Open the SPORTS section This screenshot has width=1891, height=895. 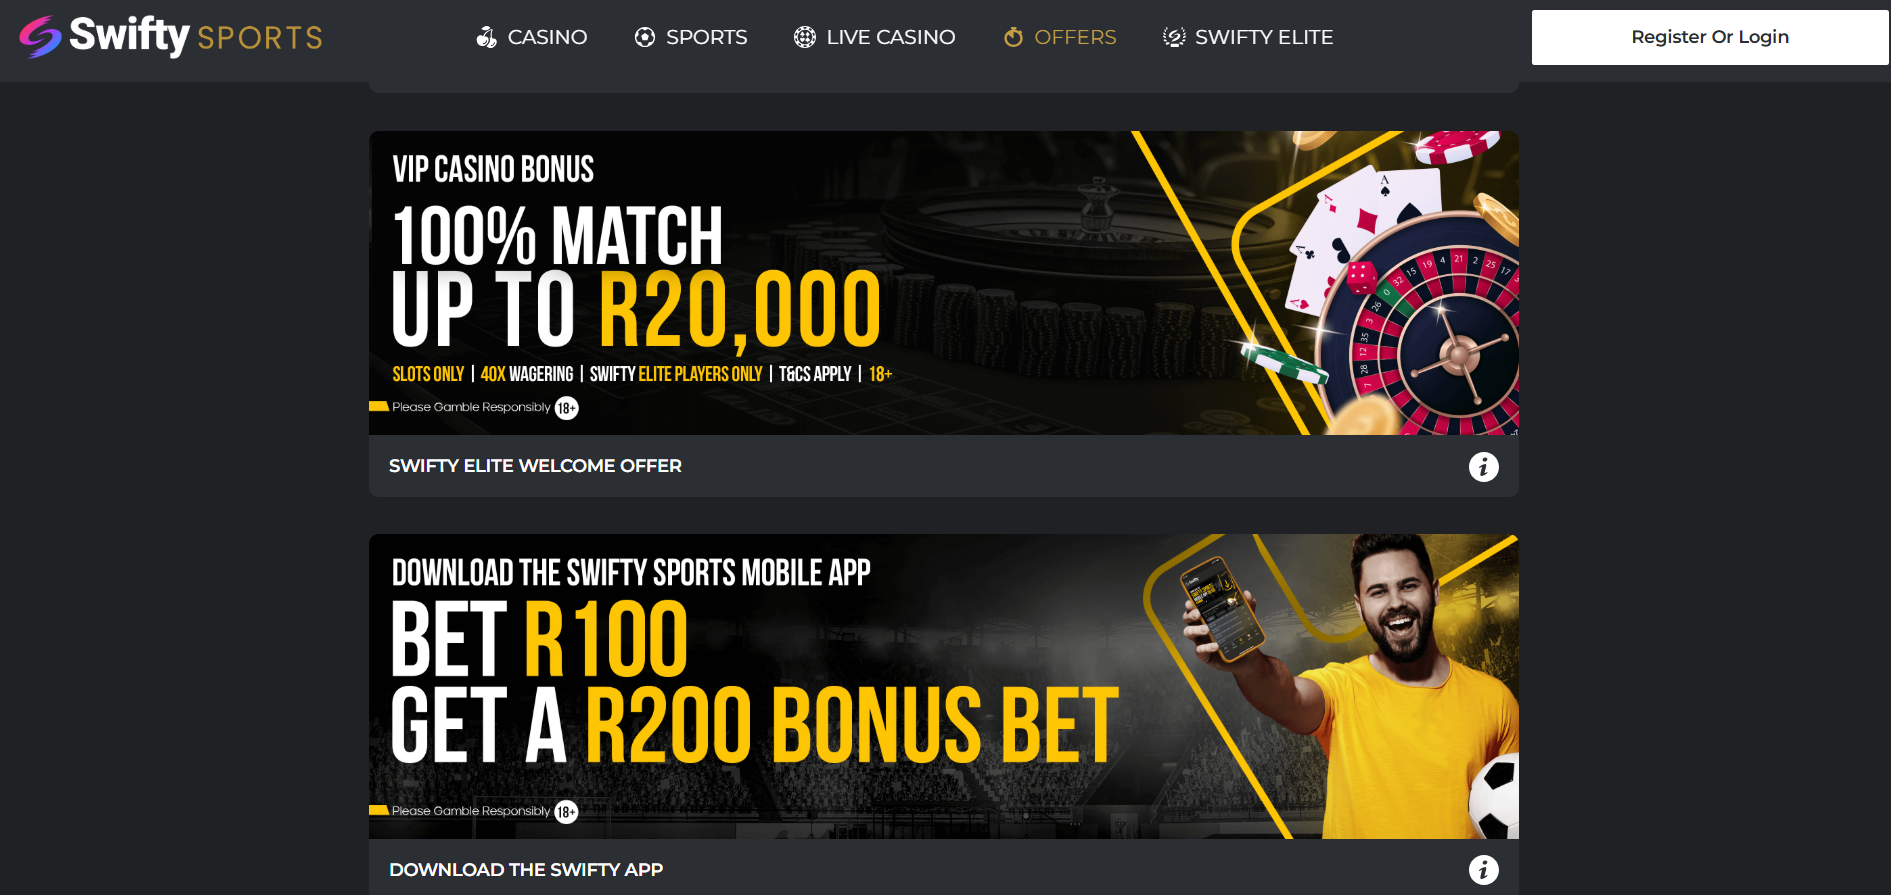707,37
